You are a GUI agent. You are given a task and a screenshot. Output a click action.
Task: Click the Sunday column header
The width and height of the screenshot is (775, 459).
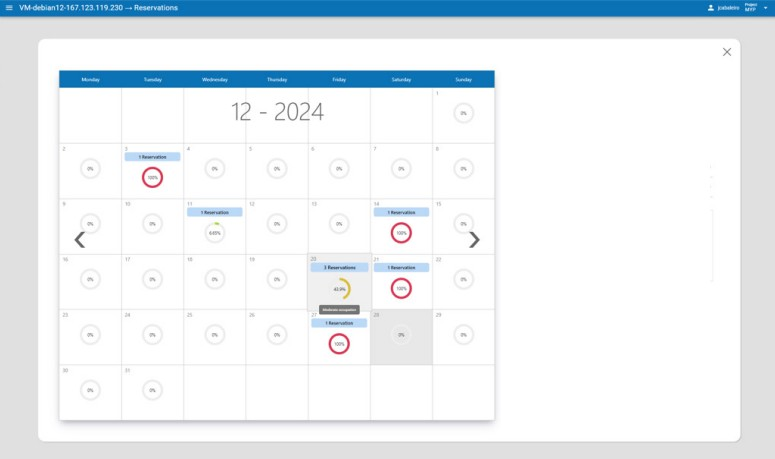click(463, 79)
